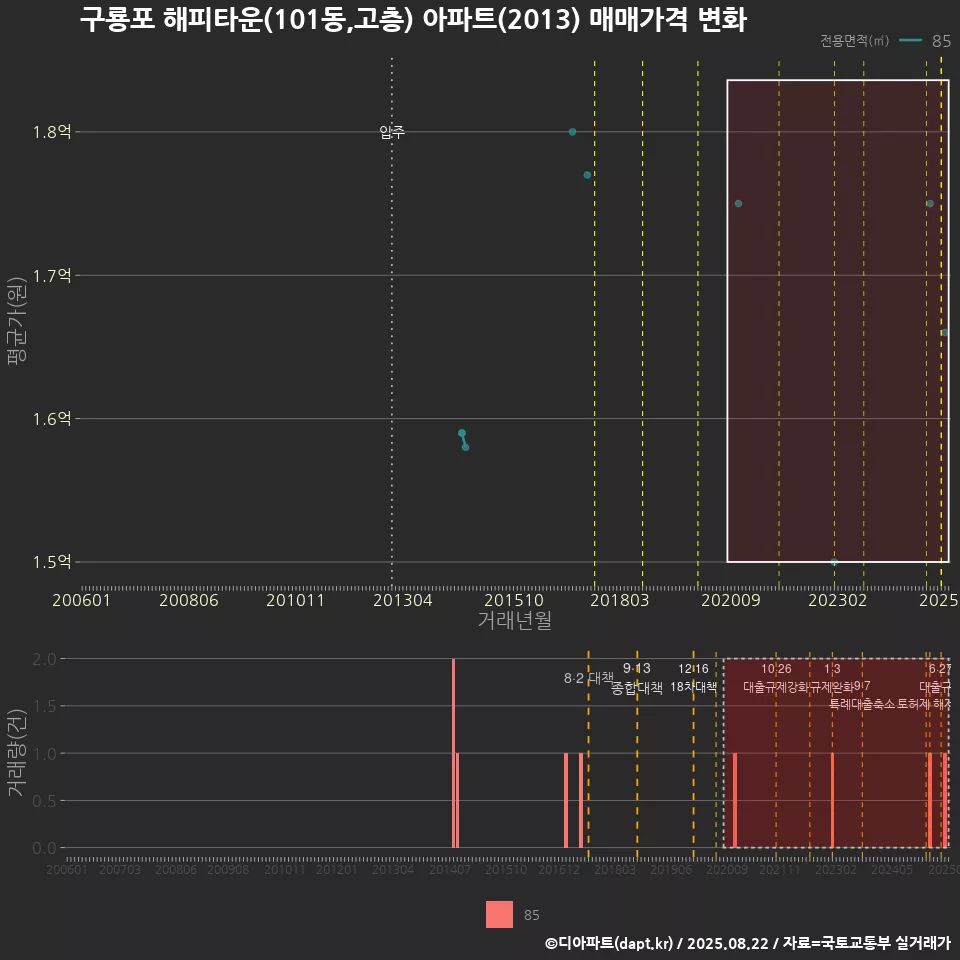
Task: Click the 200806 label on the price chart axis
Action: [x=189, y=600]
